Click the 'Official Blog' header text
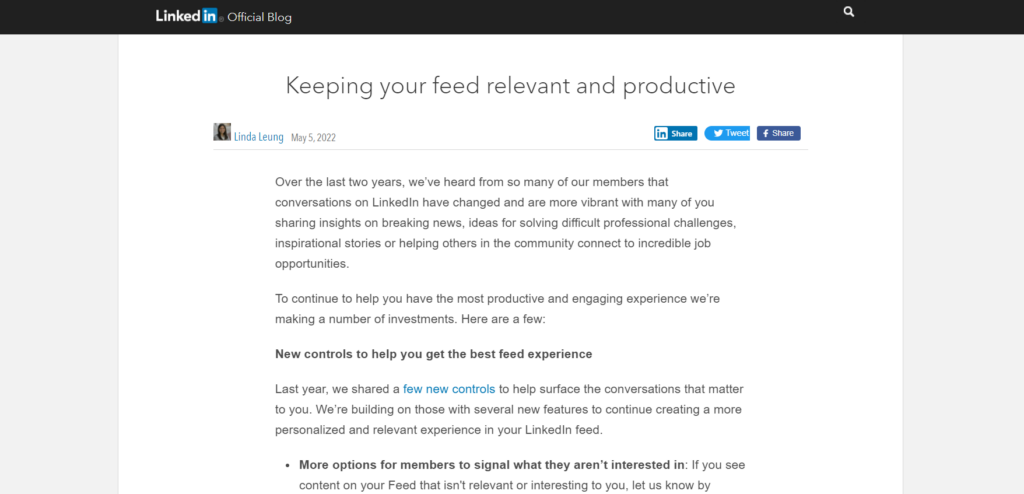 259,17
